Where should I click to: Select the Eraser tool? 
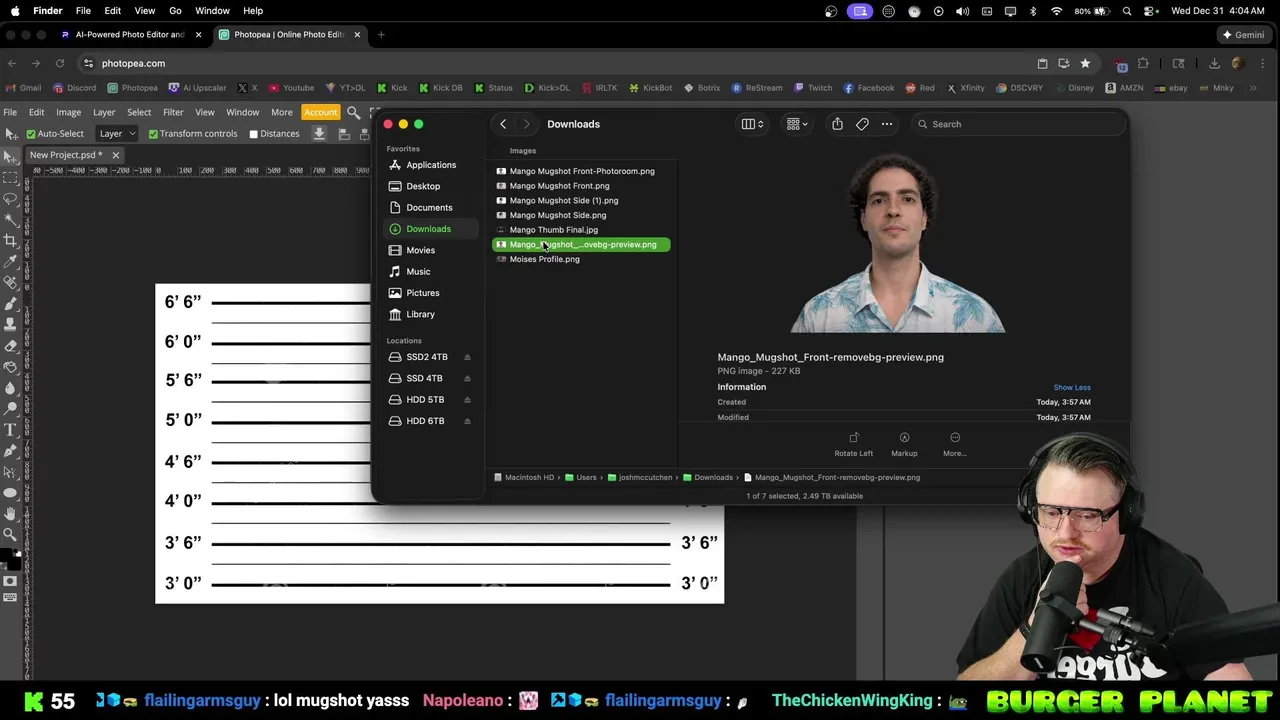pos(11,346)
